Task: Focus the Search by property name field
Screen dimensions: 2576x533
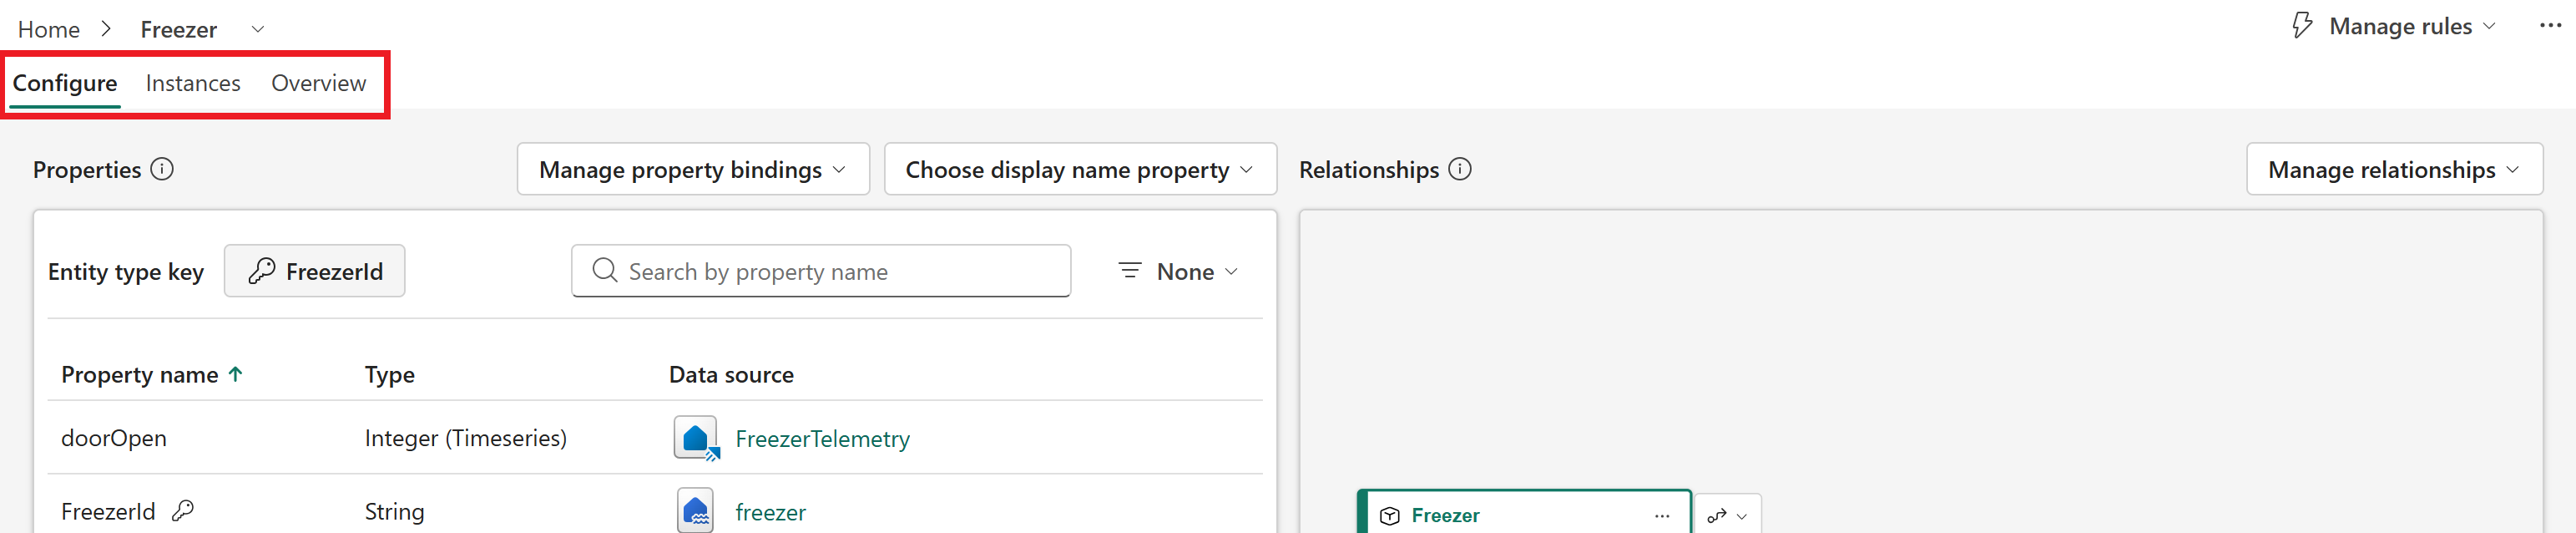Action: tap(821, 271)
